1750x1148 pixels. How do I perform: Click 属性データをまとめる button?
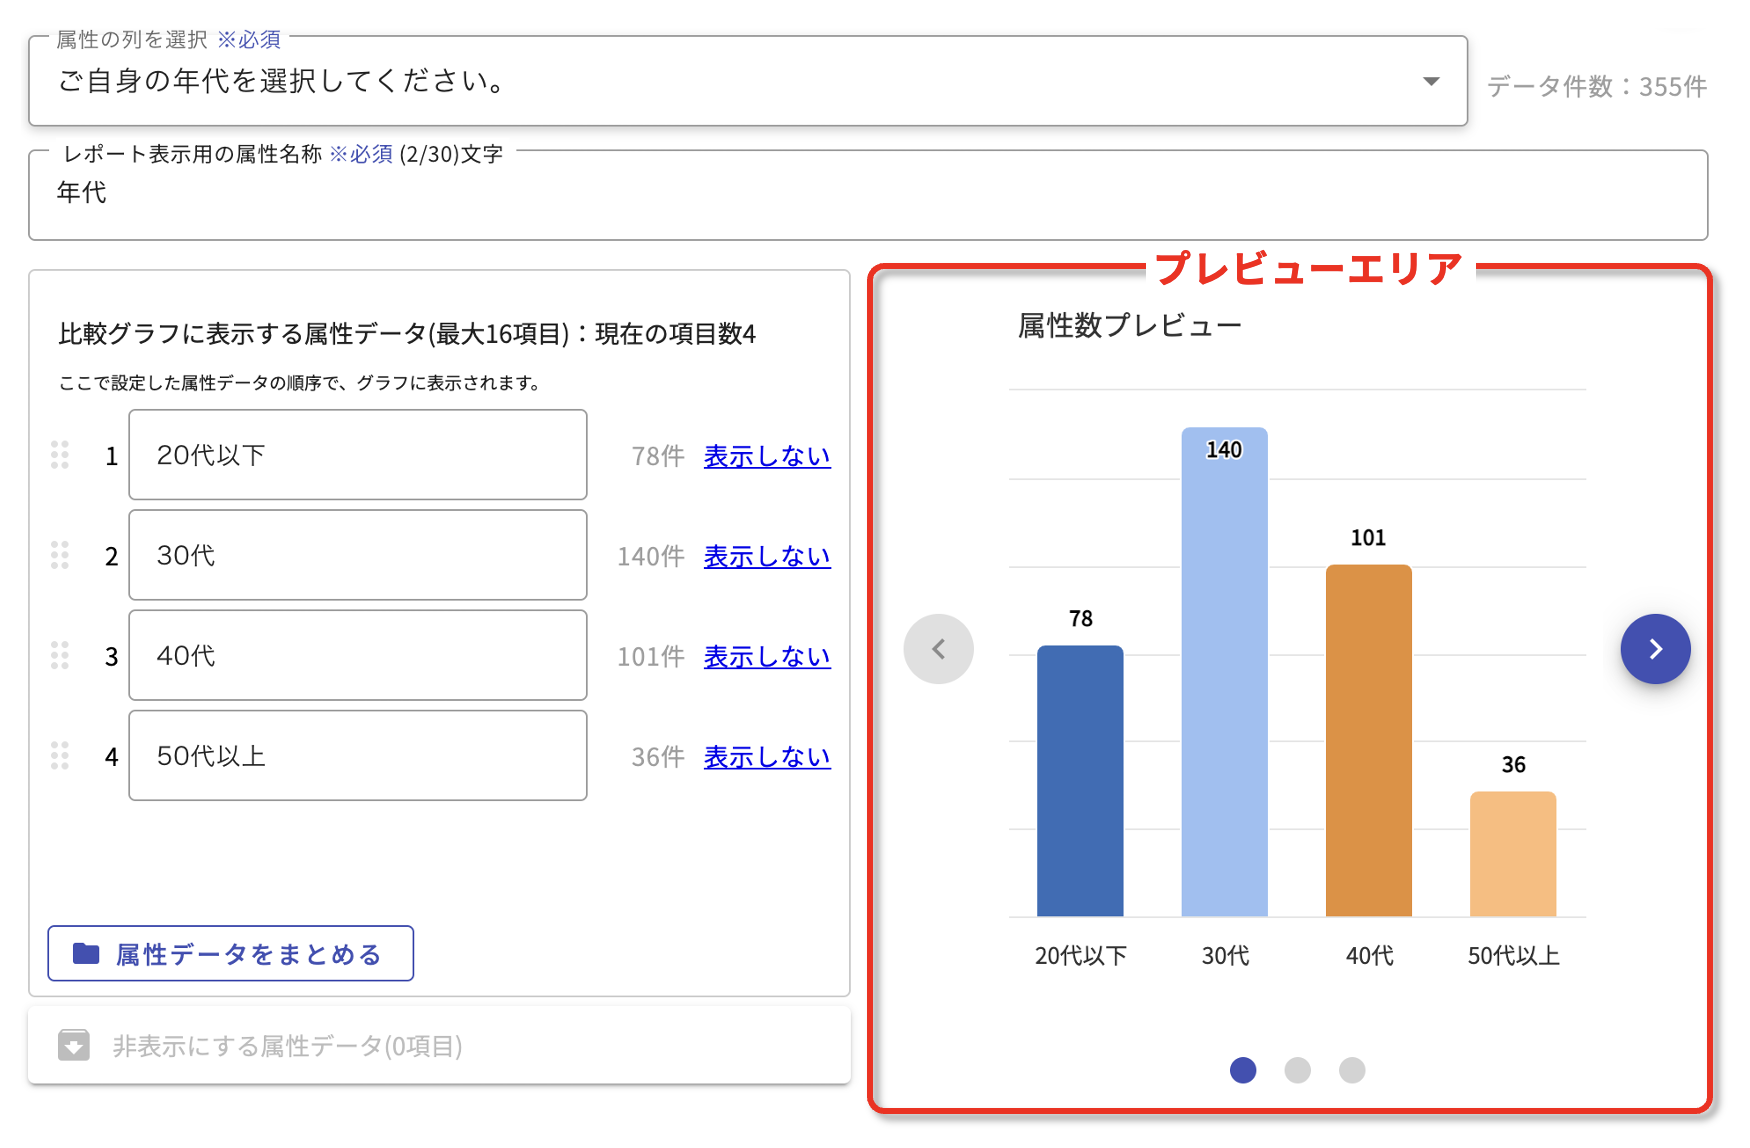pos(231,954)
